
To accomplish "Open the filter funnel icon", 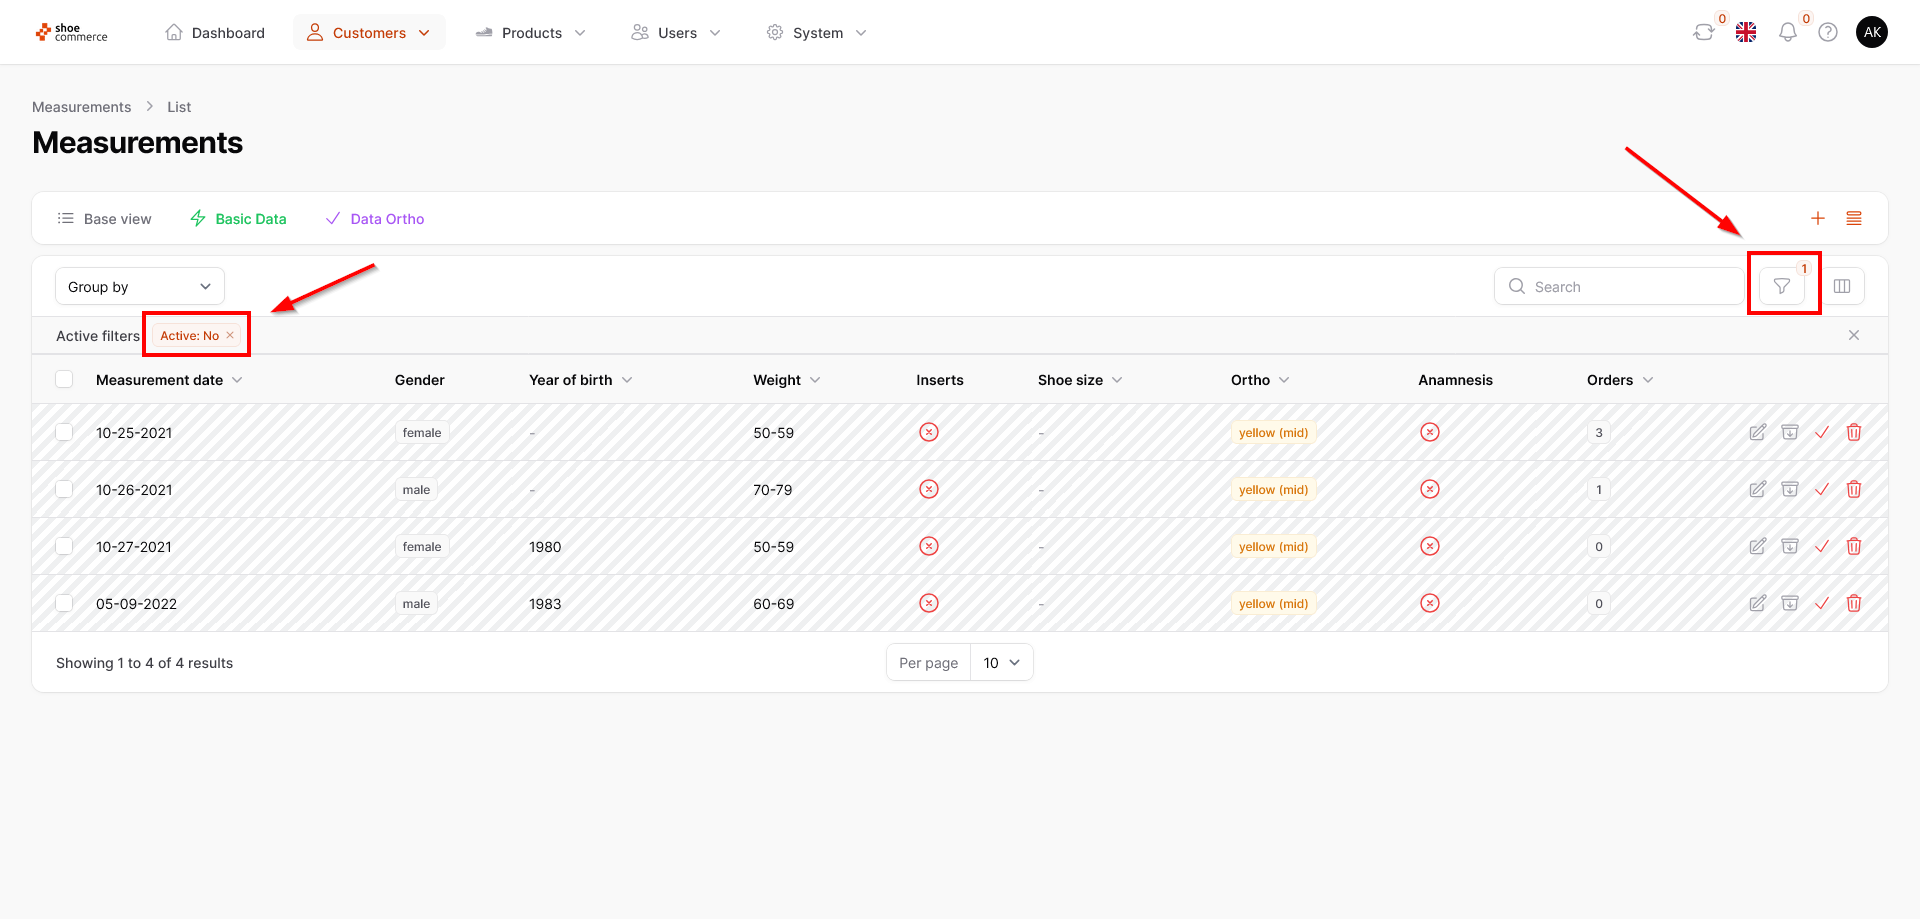I will (x=1781, y=287).
